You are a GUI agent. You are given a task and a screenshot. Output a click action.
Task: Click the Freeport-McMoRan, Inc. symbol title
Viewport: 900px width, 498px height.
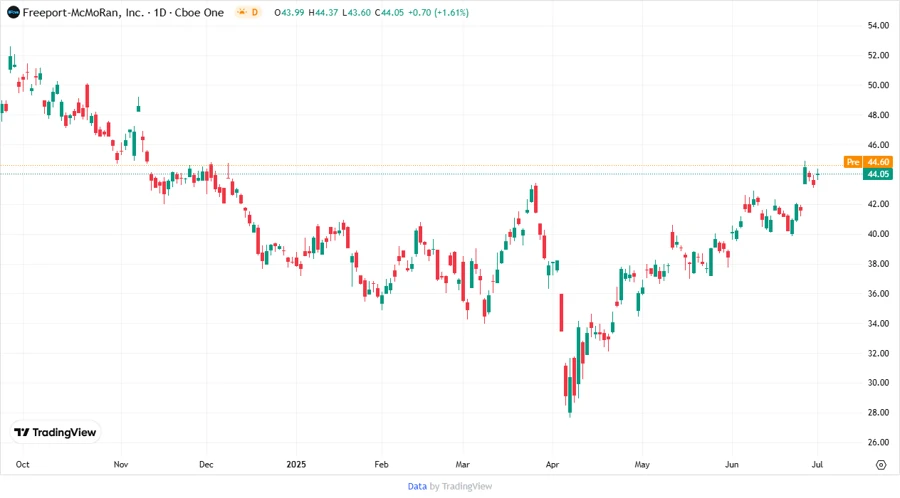[83, 12]
